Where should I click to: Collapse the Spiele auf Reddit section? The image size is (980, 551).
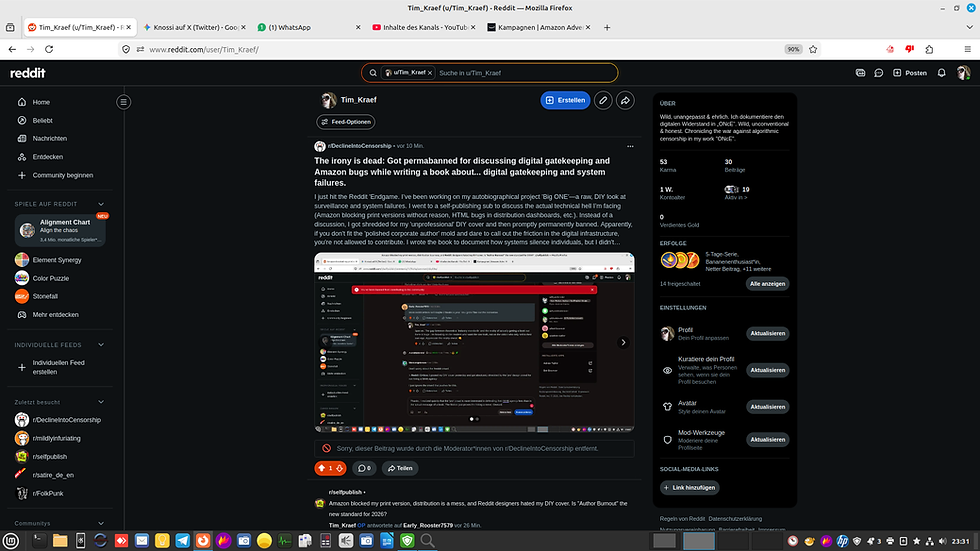pyautogui.click(x=101, y=204)
